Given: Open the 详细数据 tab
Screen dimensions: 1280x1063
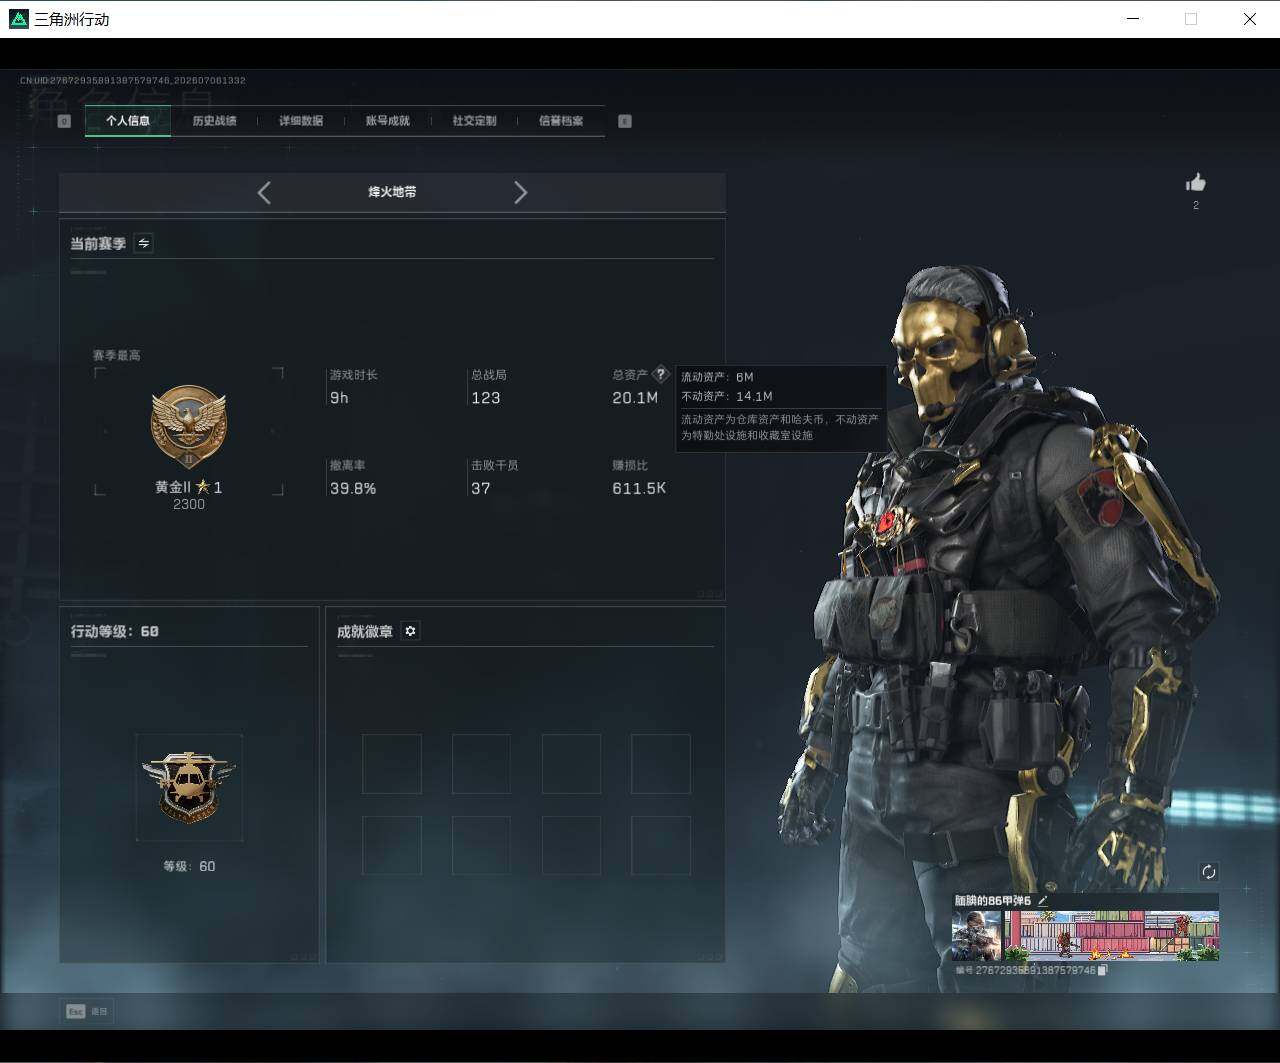Looking at the screenshot, I should [301, 121].
